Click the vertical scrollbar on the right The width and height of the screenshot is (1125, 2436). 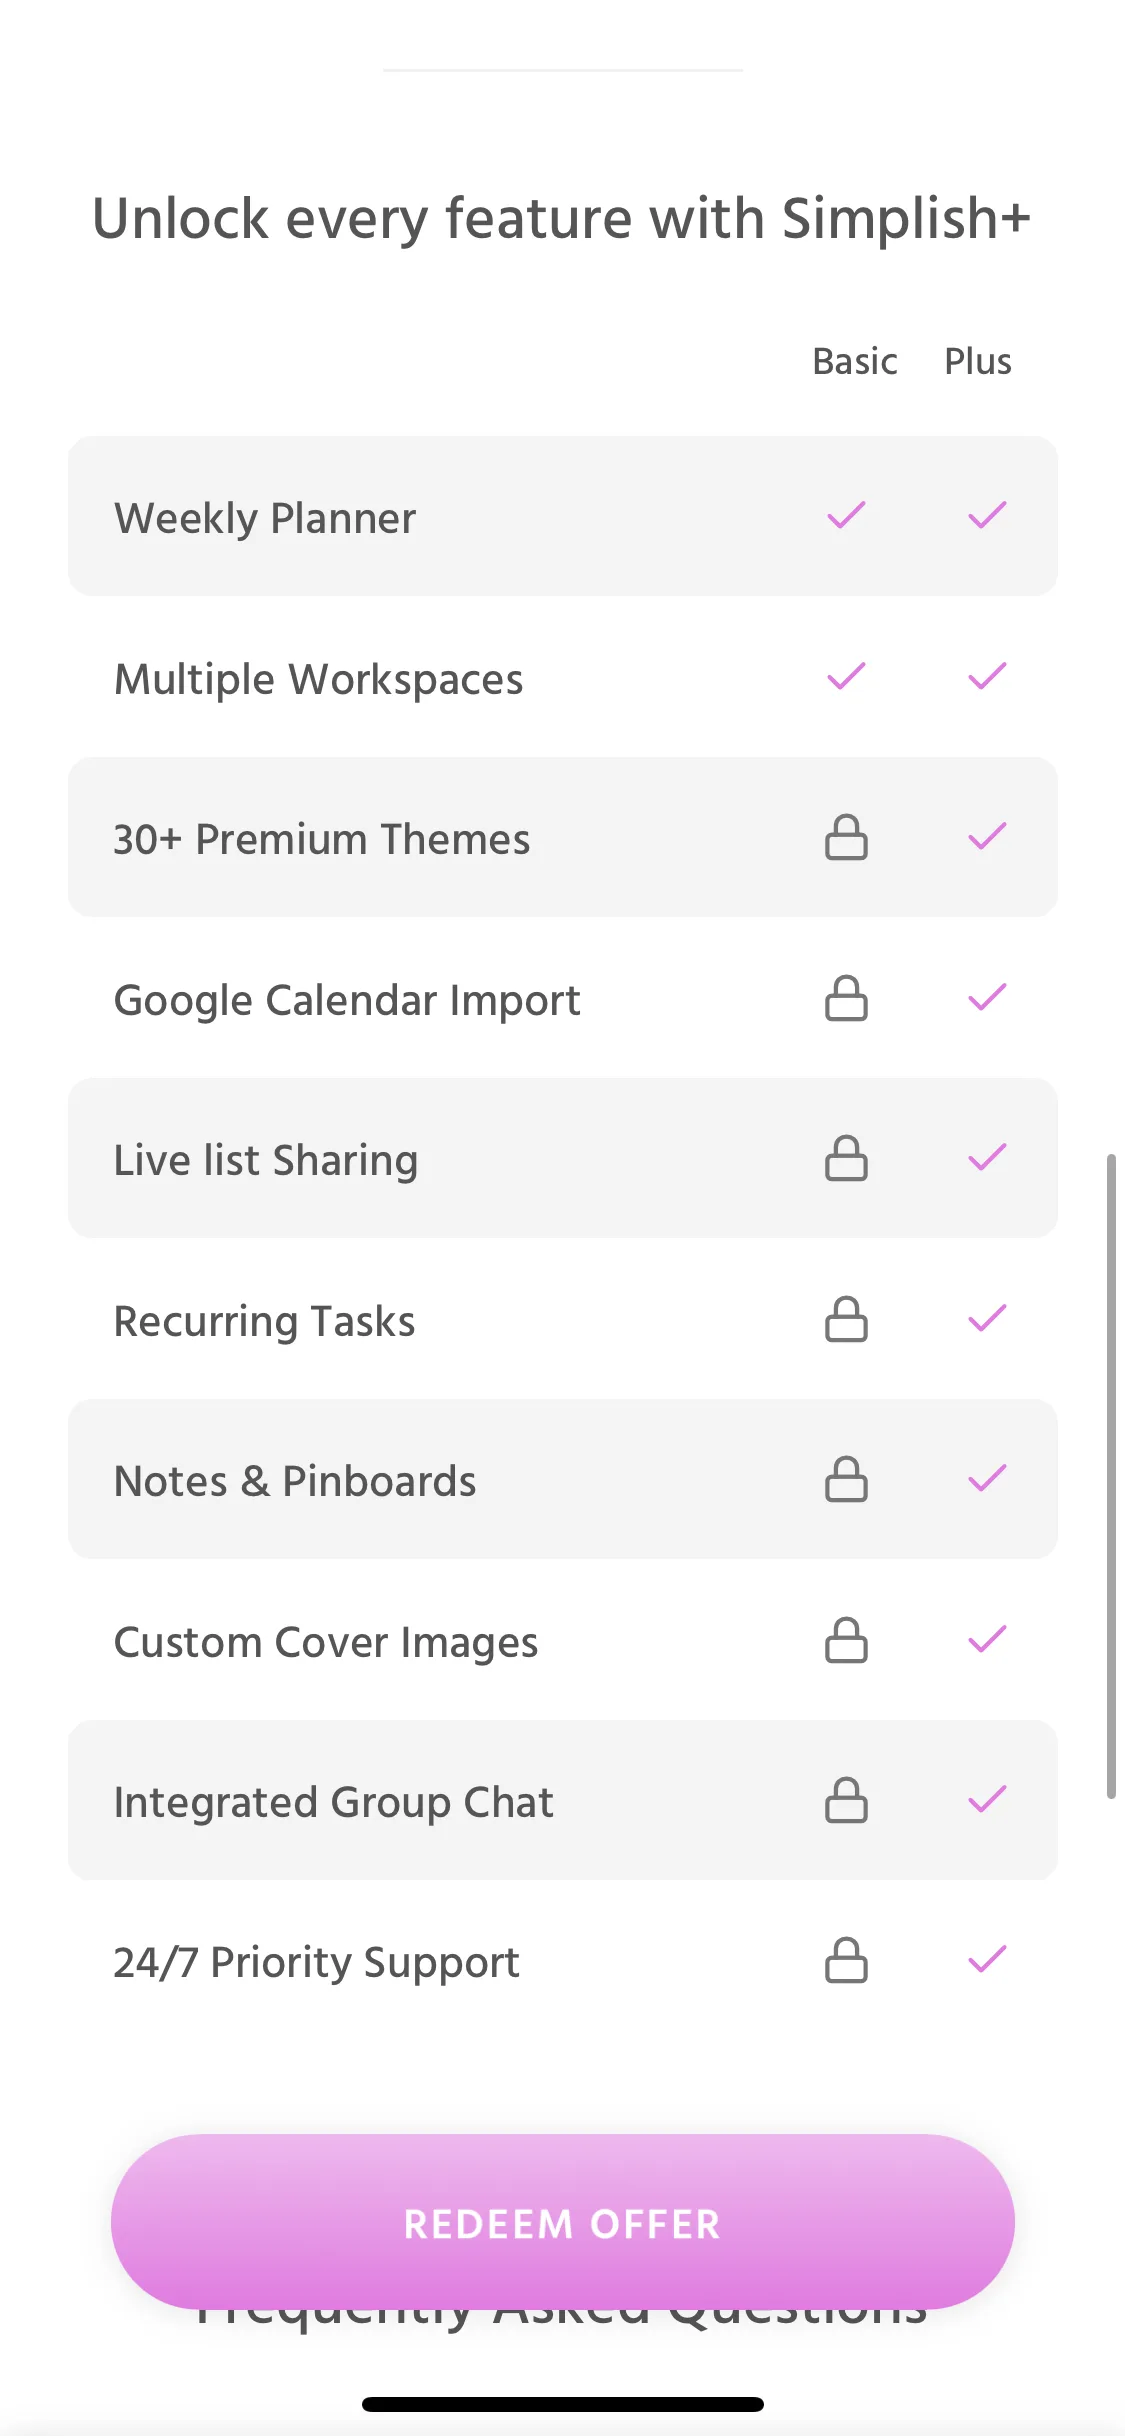coord(1110,1475)
